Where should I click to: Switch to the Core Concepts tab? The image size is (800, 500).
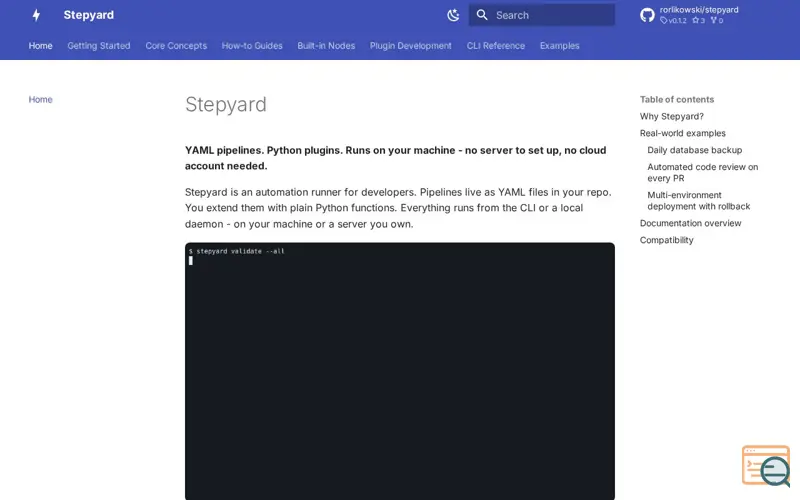[x=176, y=46]
